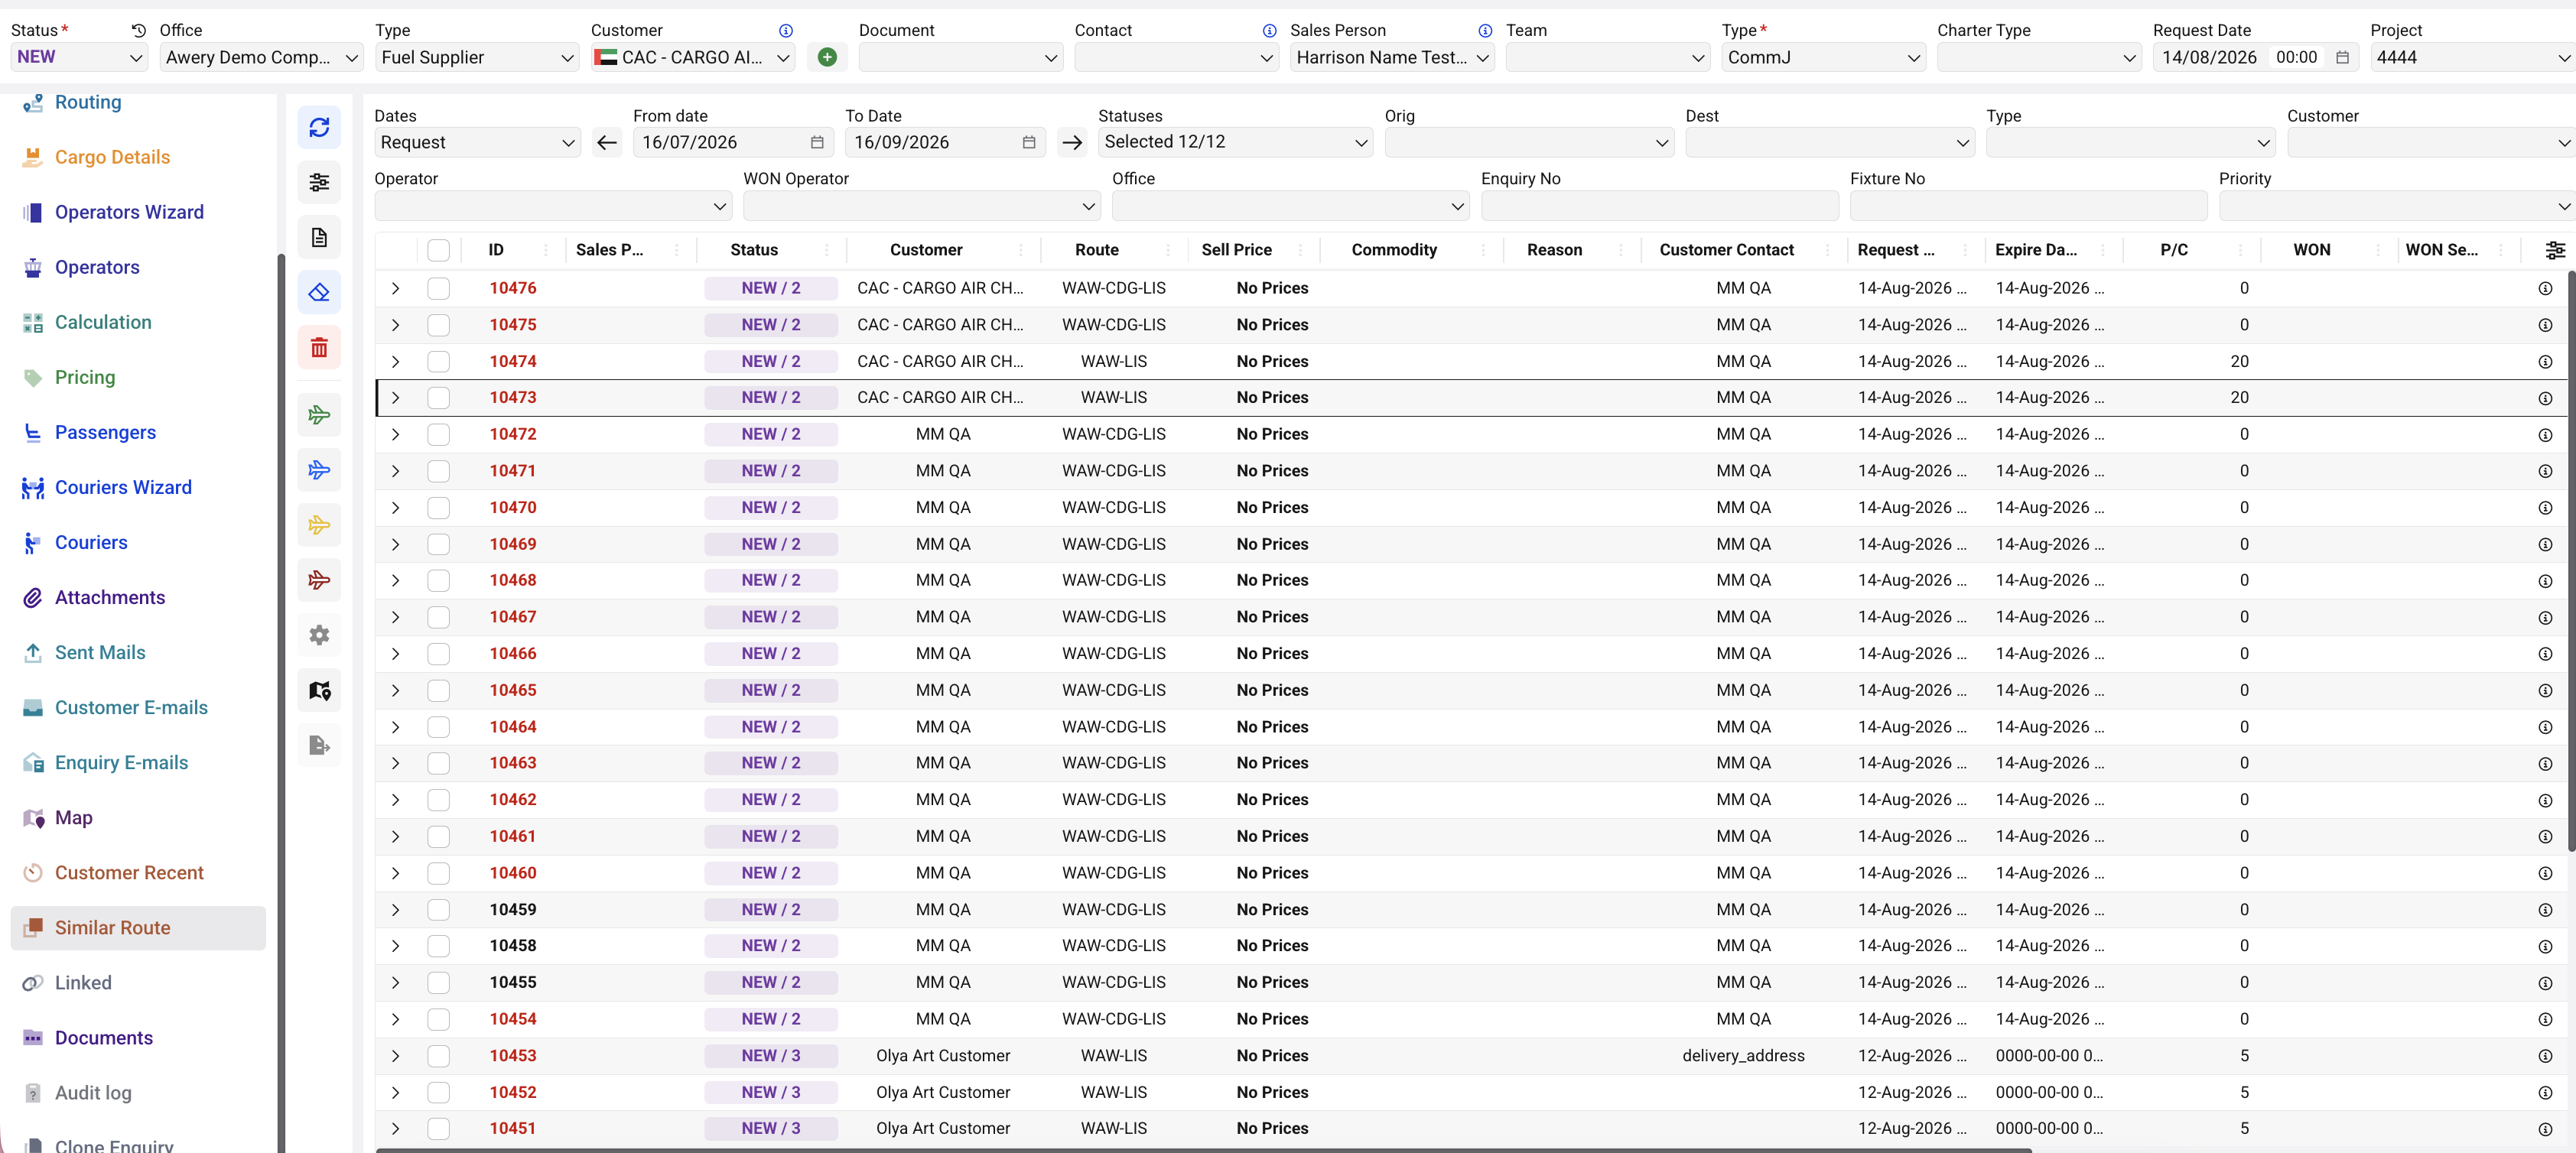Open Attachments in sidebar
The width and height of the screenshot is (2576, 1153).
(x=110, y=597)
